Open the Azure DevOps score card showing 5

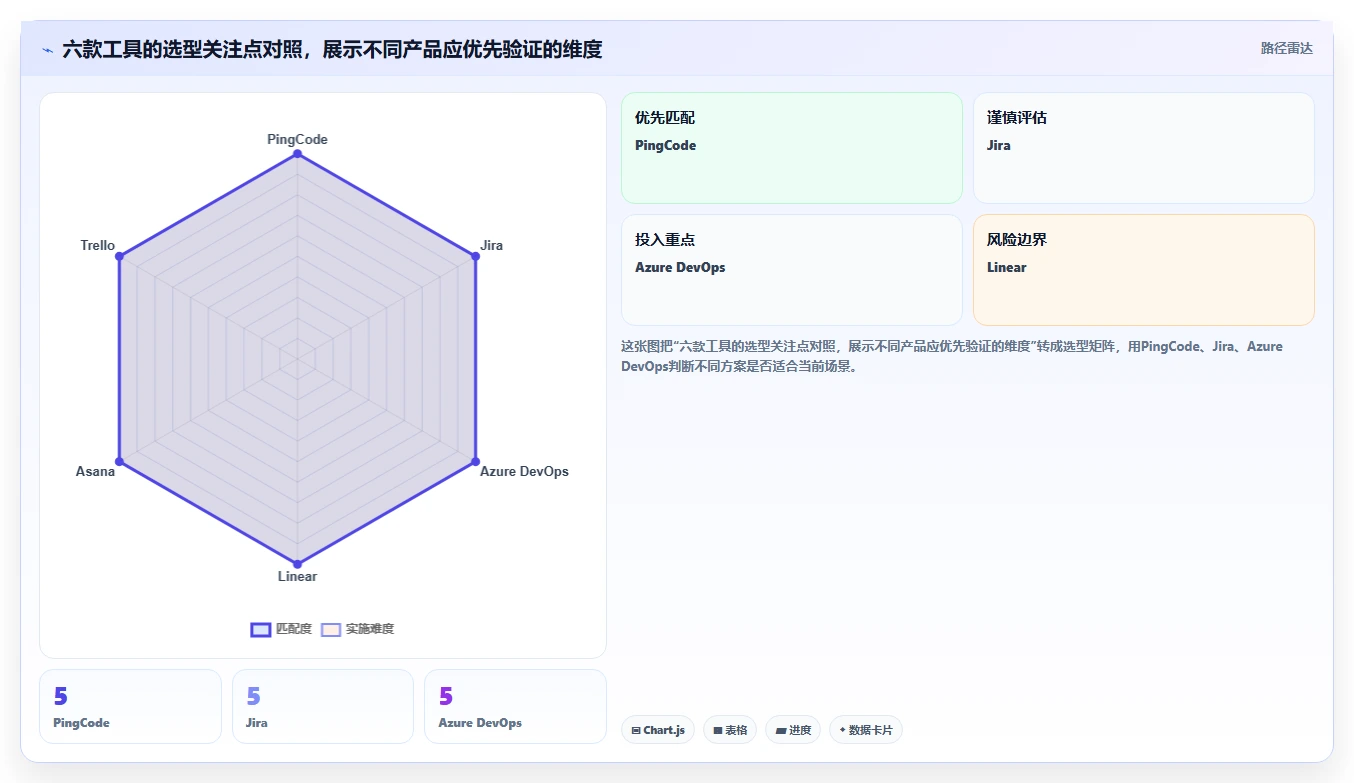click(515, 706)
